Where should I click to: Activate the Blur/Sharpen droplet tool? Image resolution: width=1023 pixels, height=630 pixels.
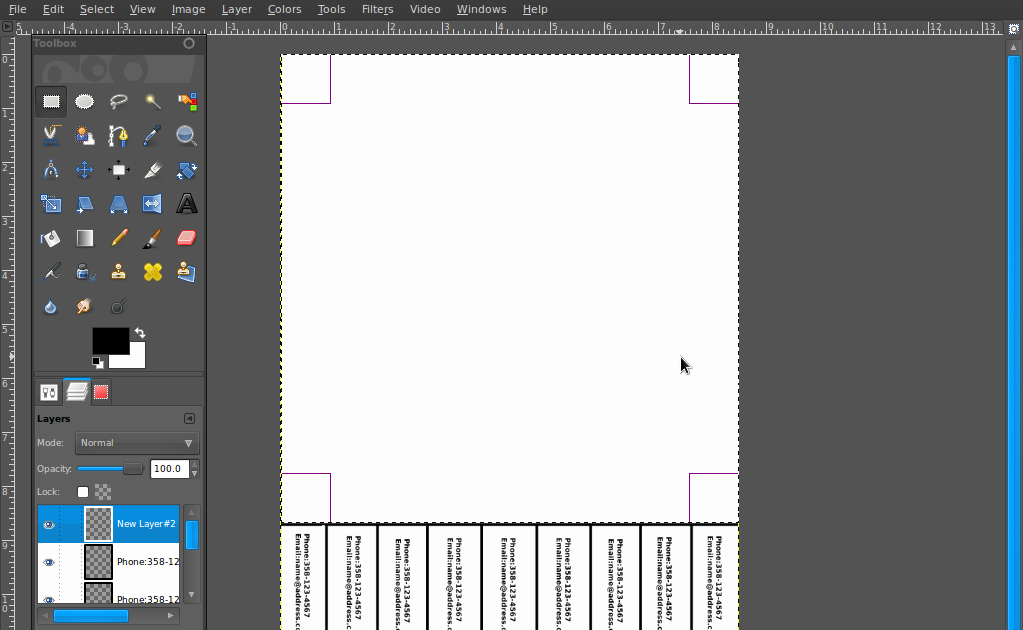pos(51,307)
